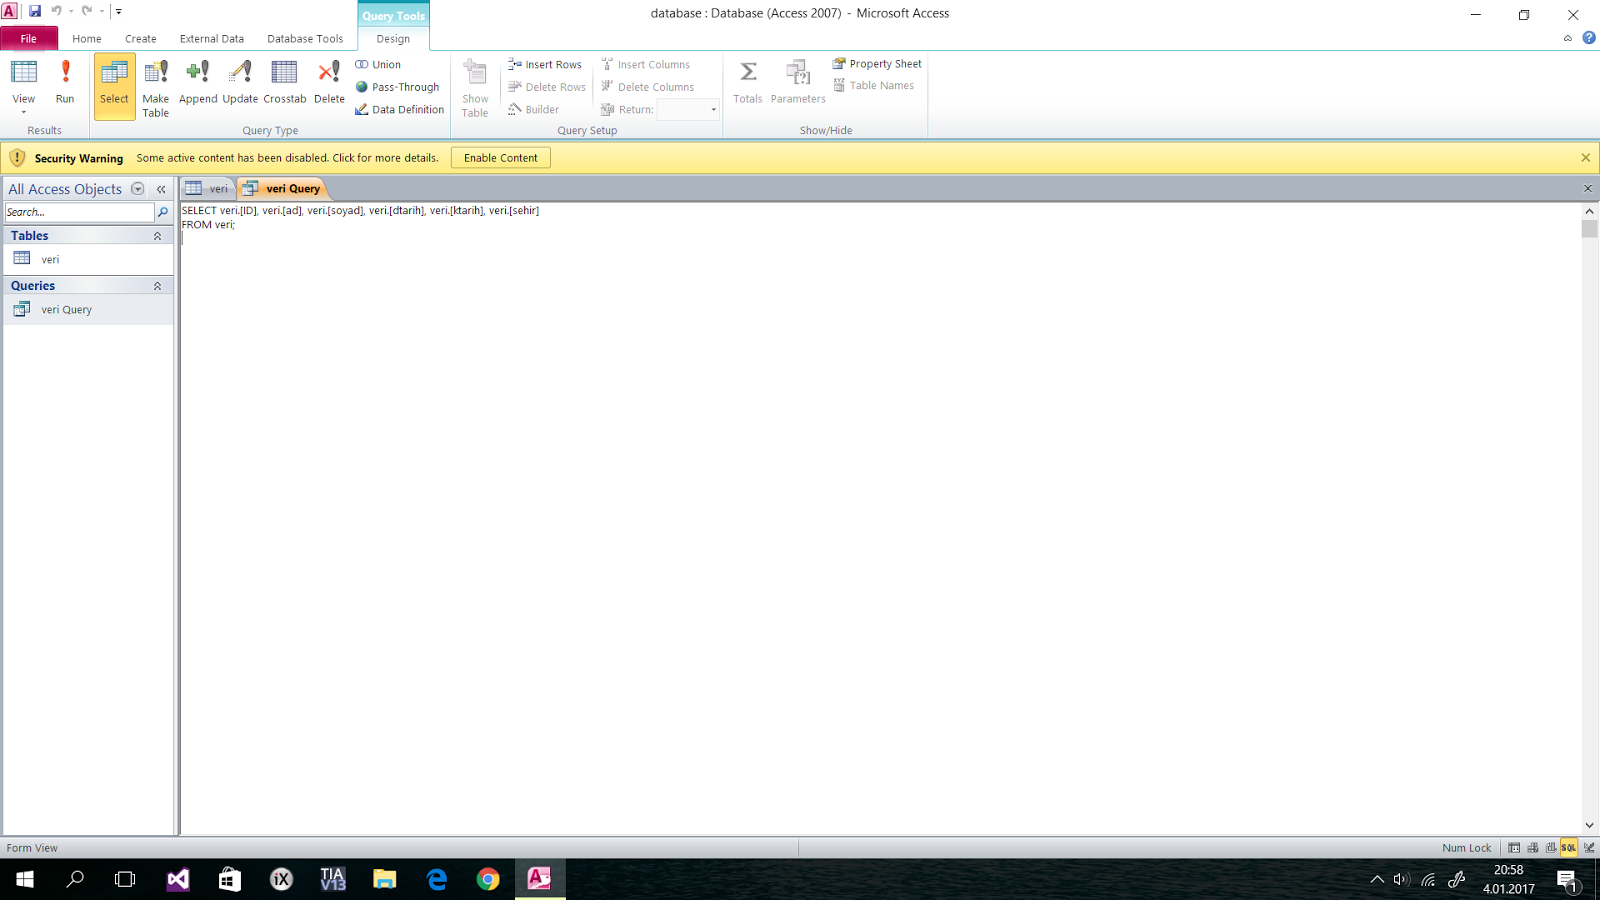Choose the Append query type
This screenshot has height=900, width=1600.
click(198, 82)
